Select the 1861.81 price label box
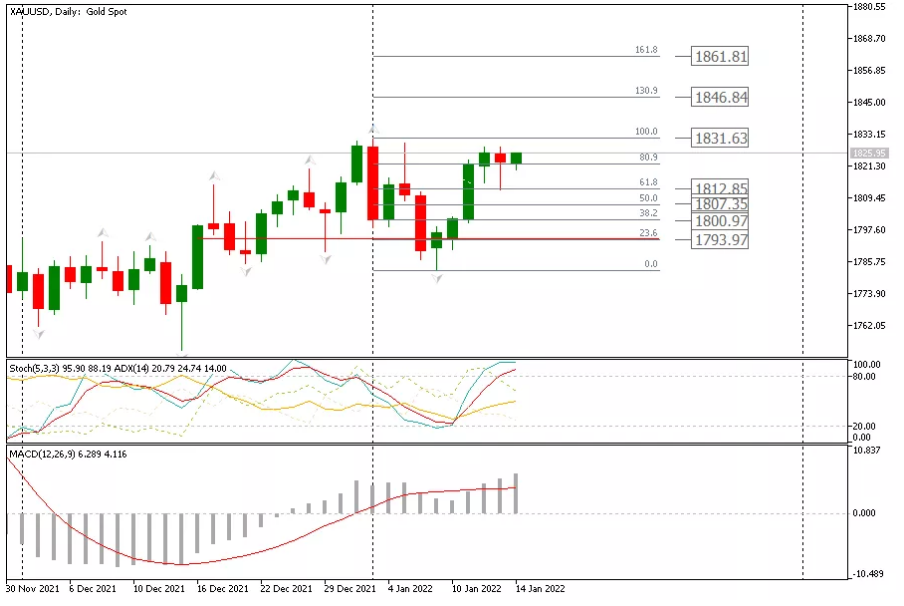This screenshot has height=606, width=904. click(720, 57)
